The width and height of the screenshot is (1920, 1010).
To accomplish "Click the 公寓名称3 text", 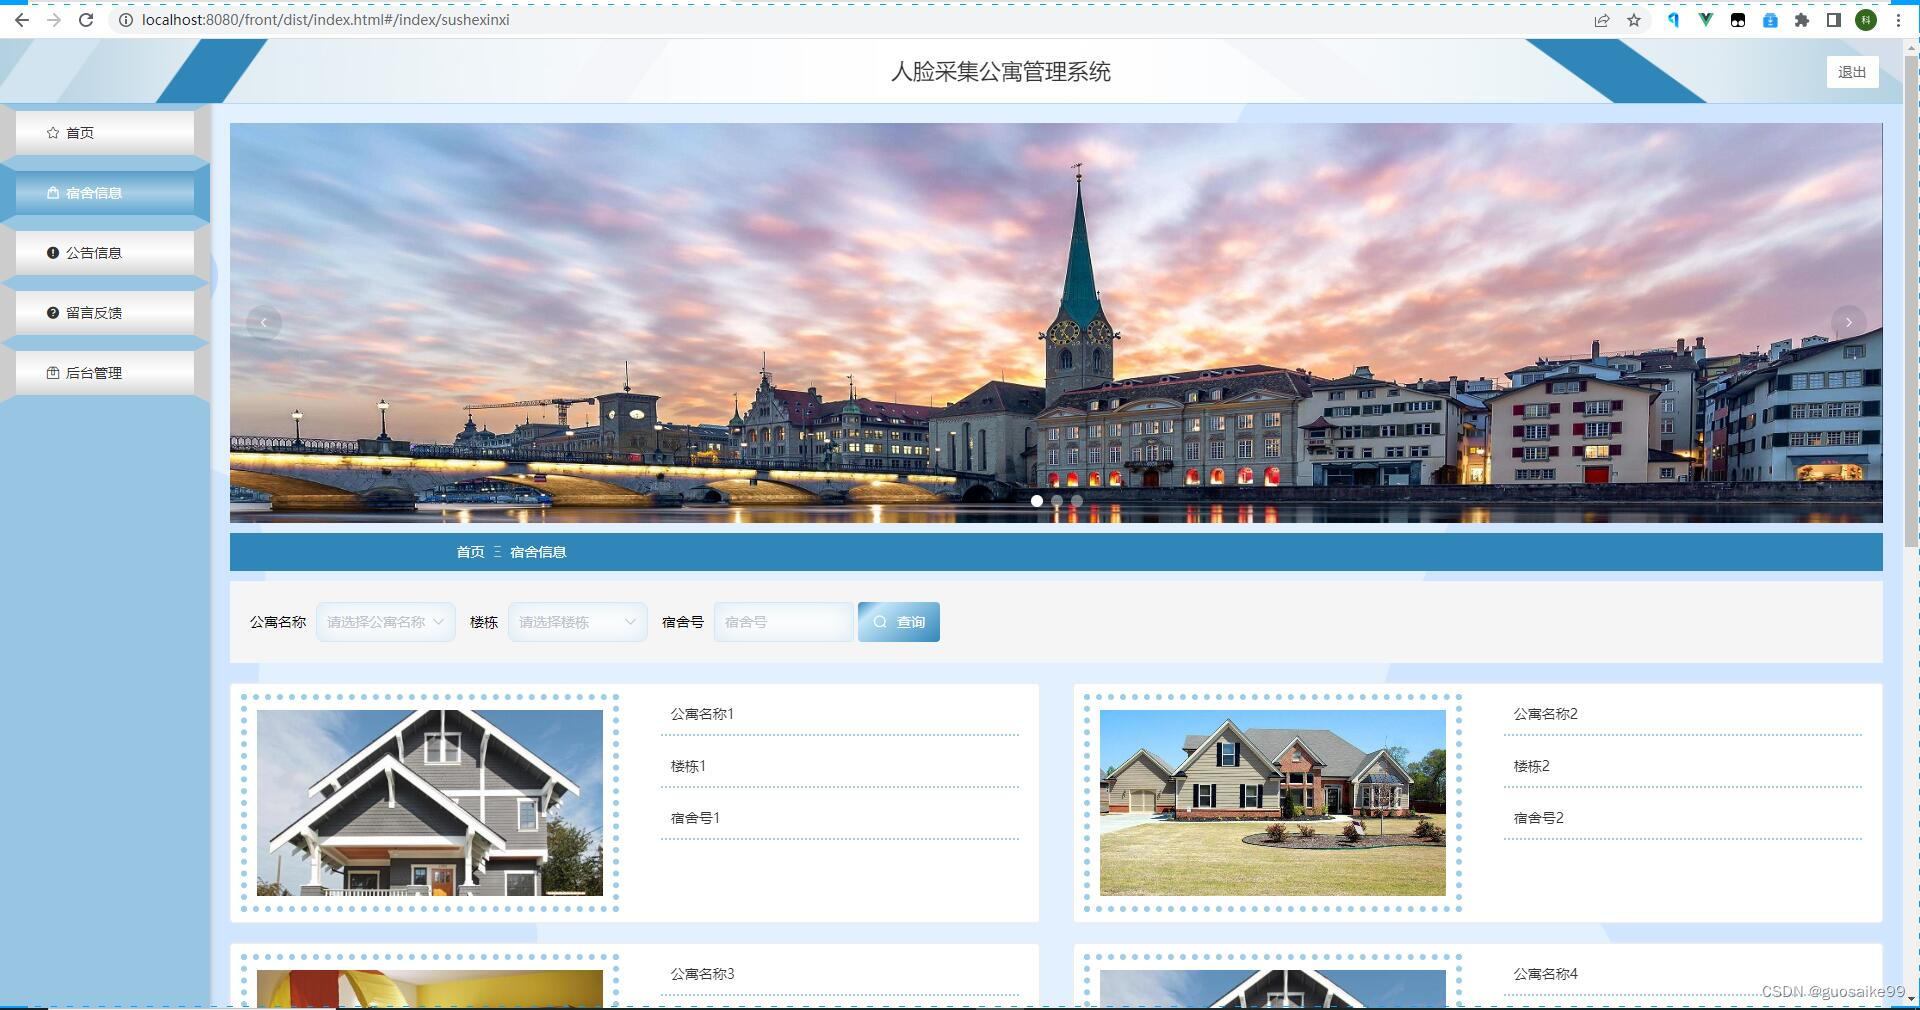I will click(x=702, y=974).
